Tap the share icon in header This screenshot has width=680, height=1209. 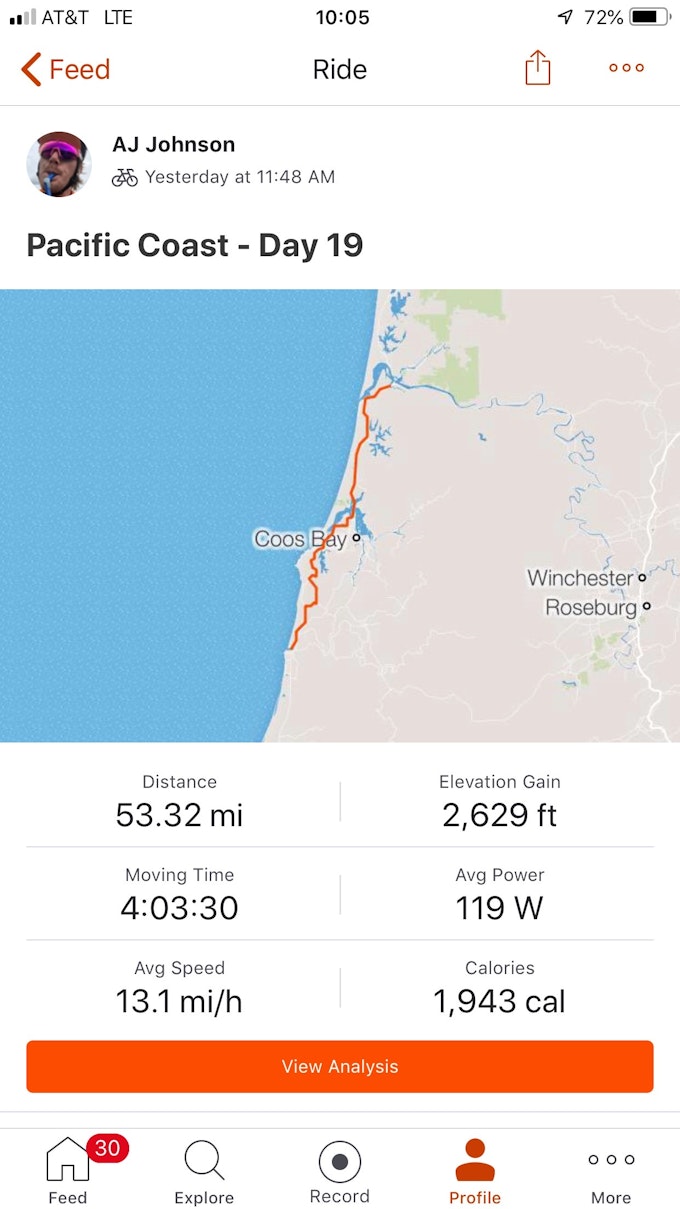(538, 68)
